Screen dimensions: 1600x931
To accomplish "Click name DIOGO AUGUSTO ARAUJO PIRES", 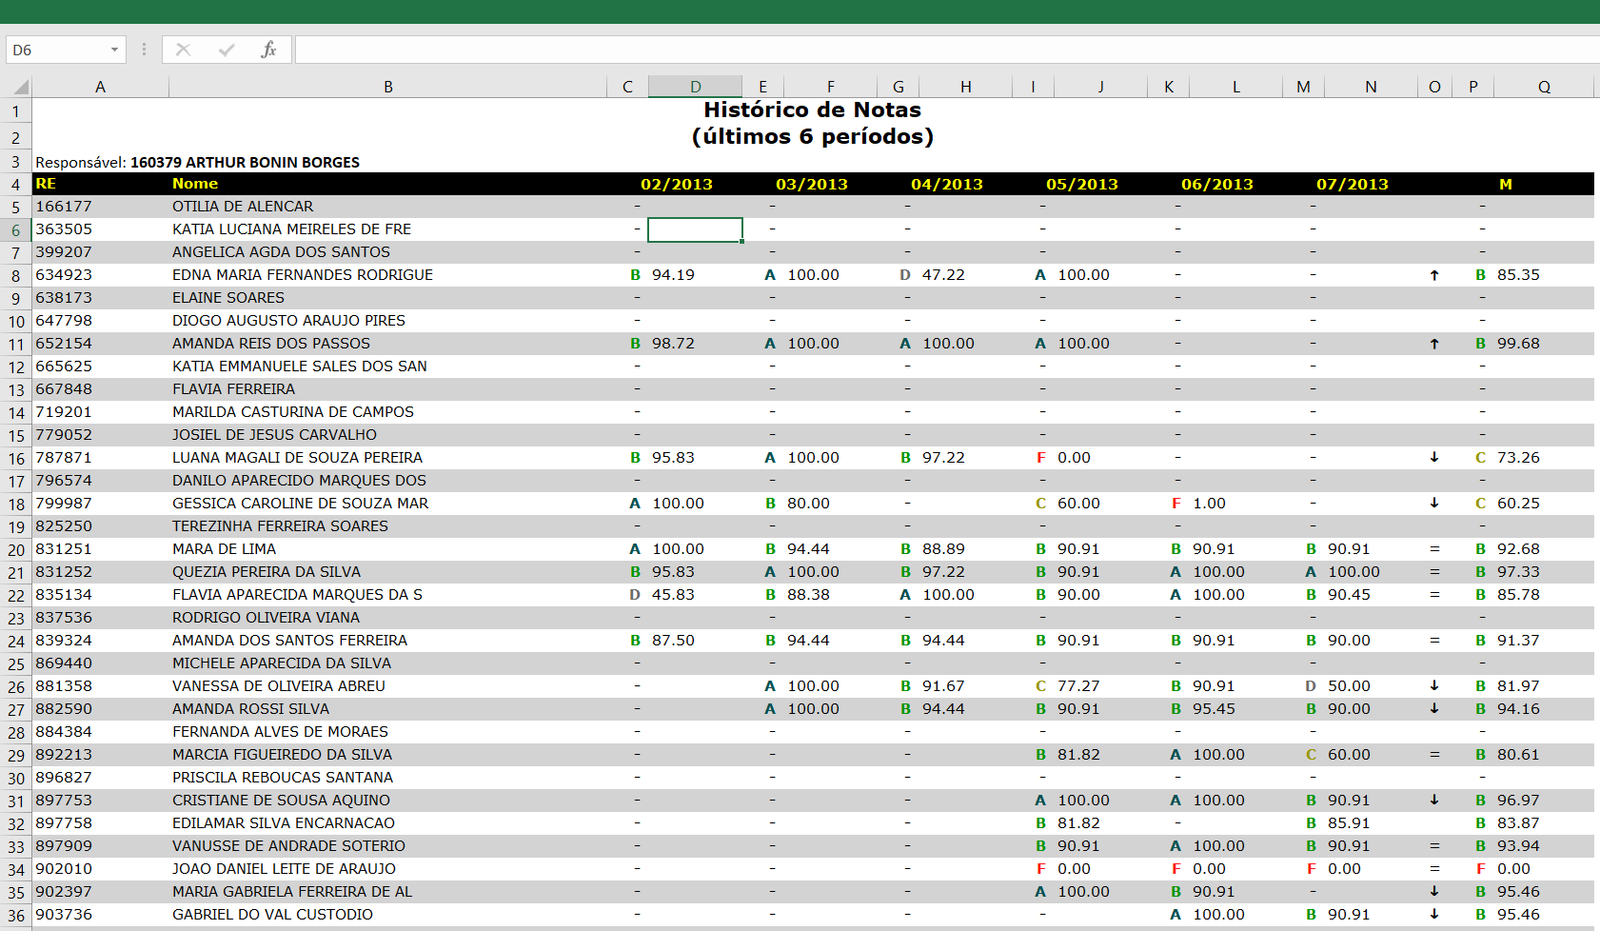I will pos(288,321).
